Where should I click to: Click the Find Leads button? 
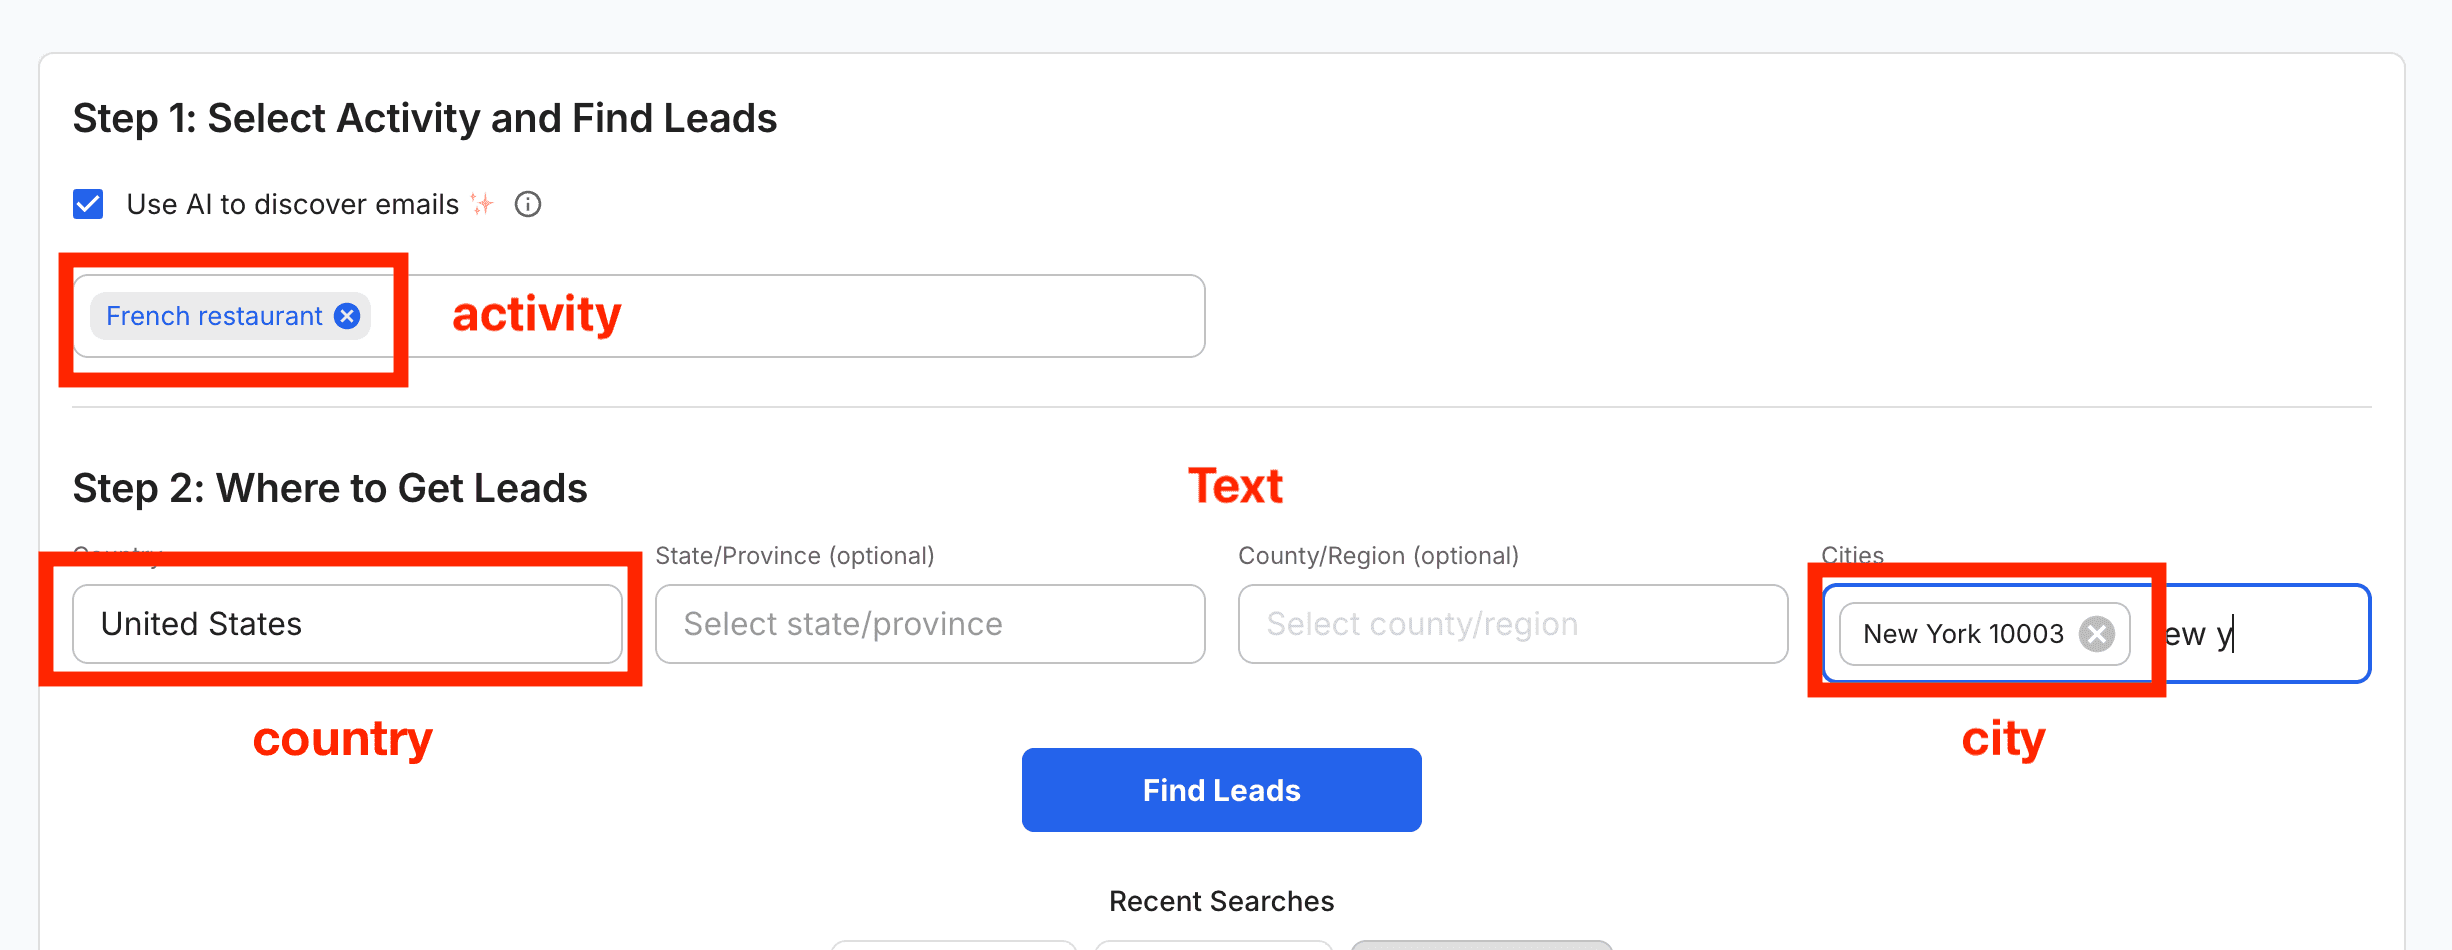click(x=1222, y=790)
